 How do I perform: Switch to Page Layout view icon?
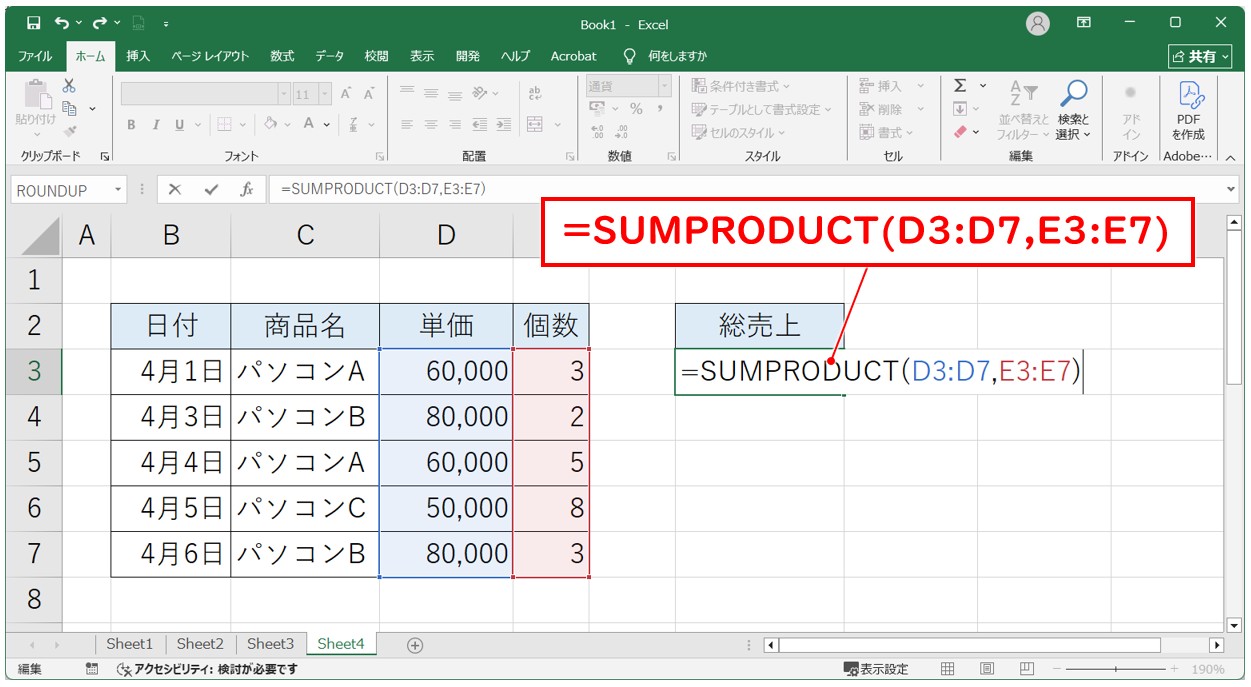987,669
